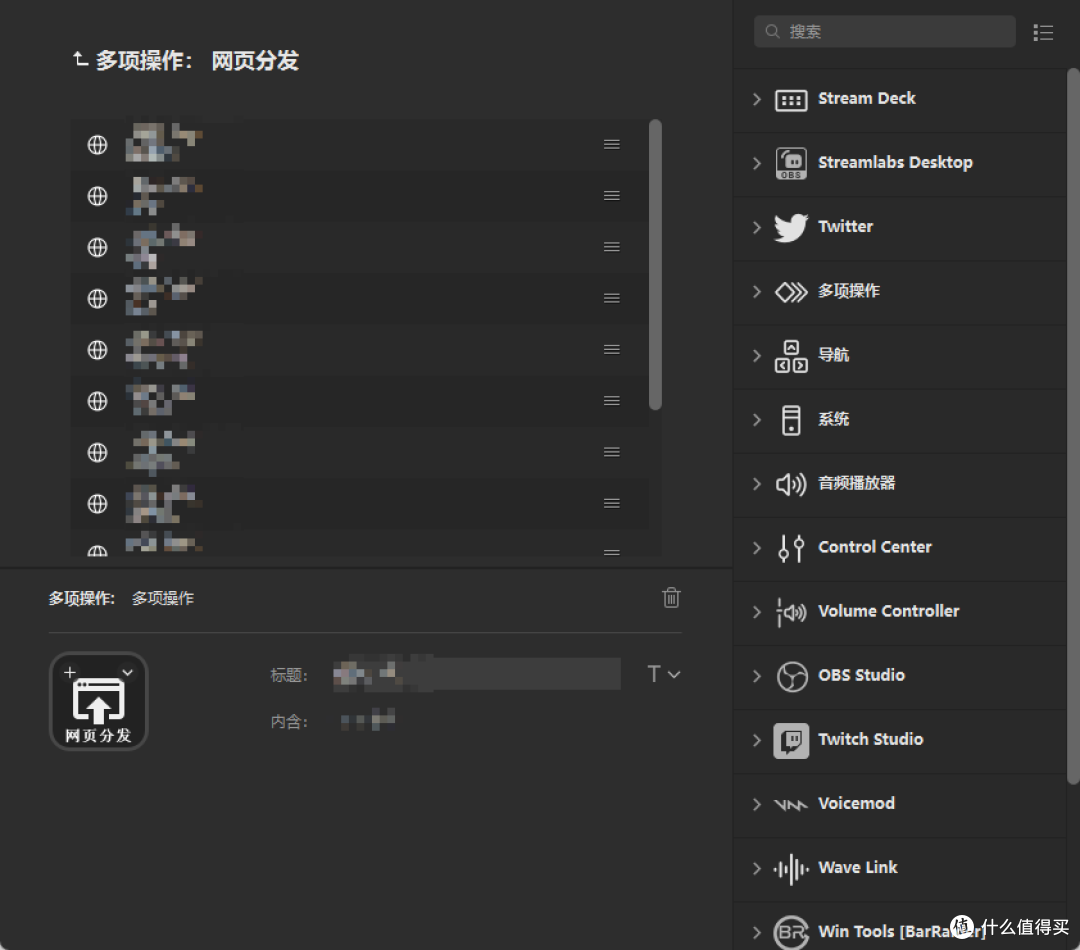Click the Stream Deck label
1080x950 pixels.
[866, 99]
